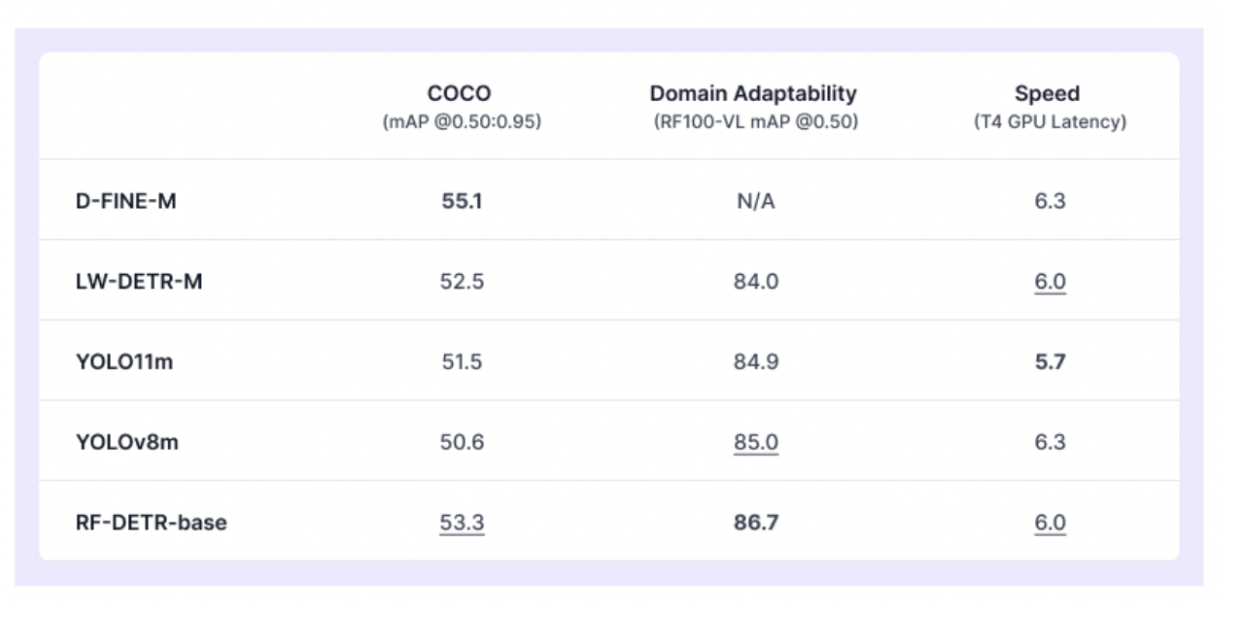Click the Speed column header
1234x632 pixels.
pos(1048,94)
